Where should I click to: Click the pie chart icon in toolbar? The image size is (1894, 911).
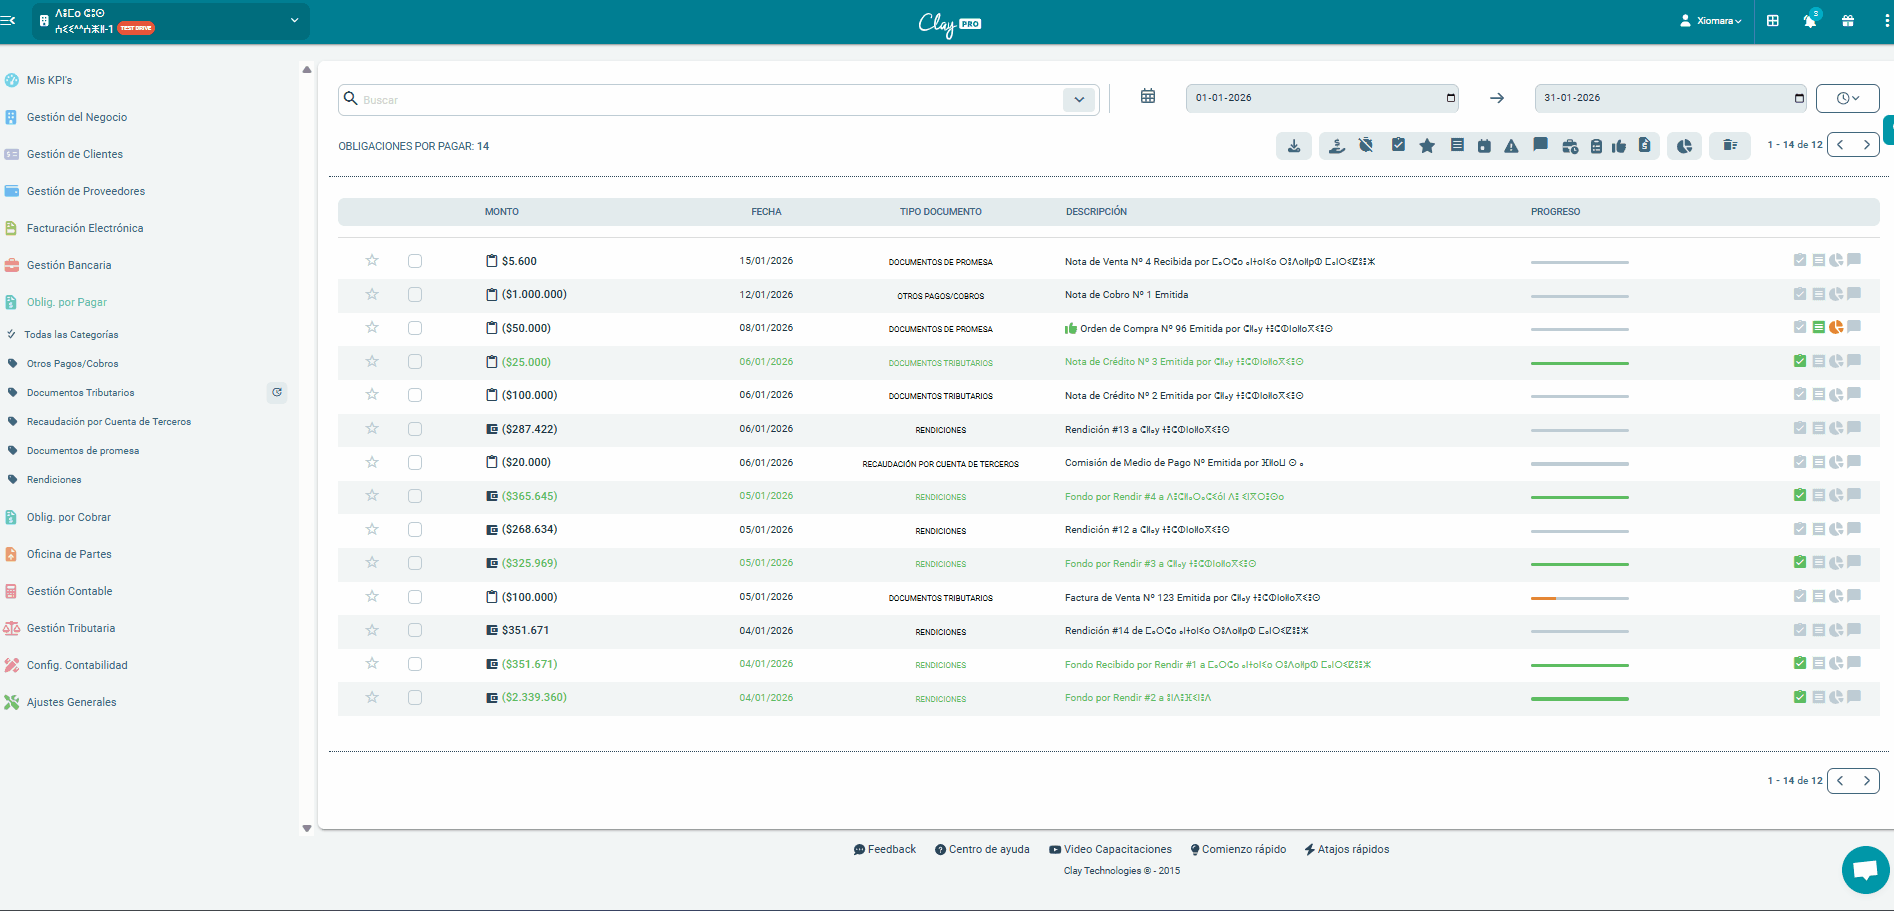[1685, 146]
